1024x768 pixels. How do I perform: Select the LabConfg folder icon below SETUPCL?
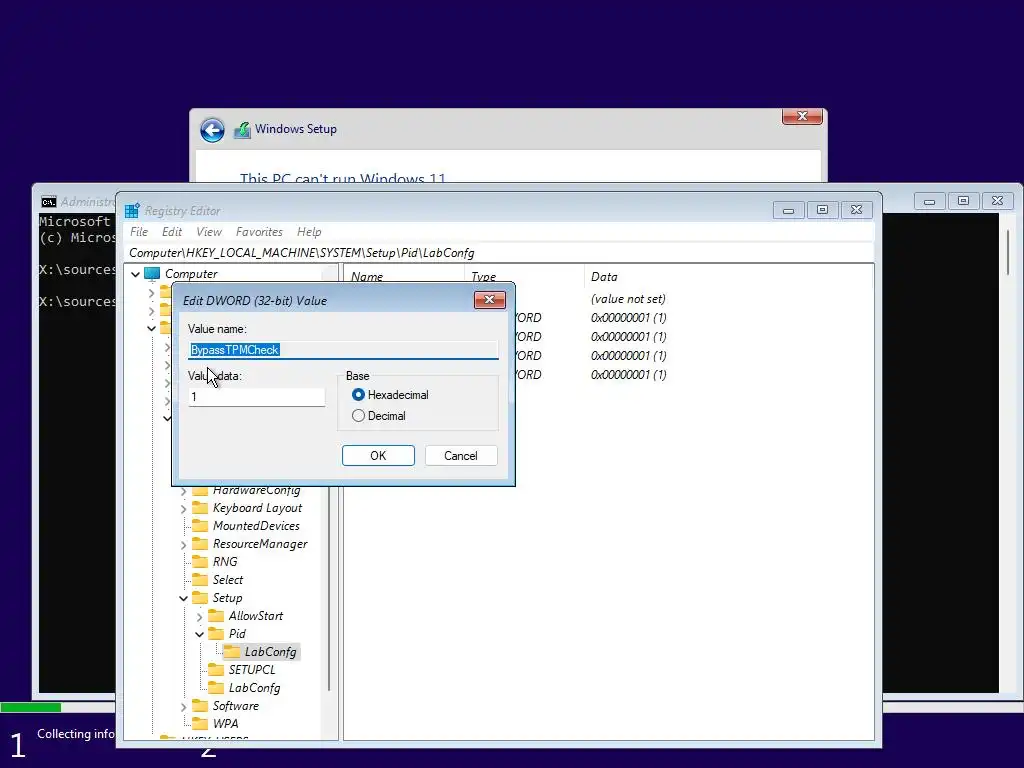pos(216,688)
